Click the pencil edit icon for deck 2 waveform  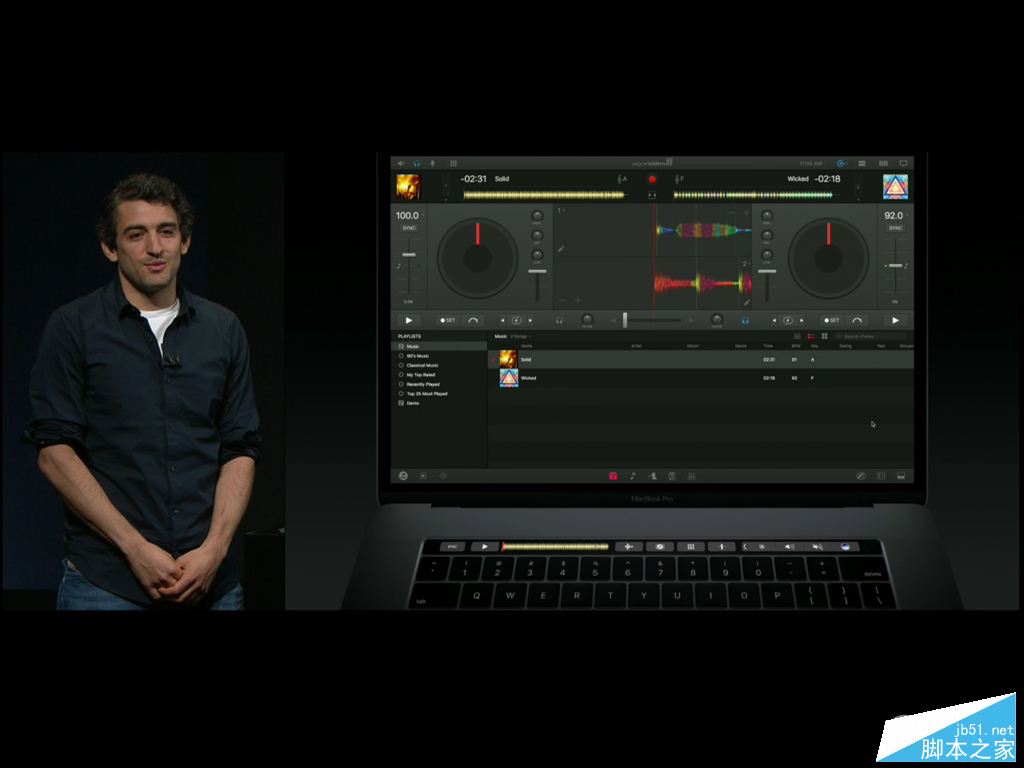(746, 302)
